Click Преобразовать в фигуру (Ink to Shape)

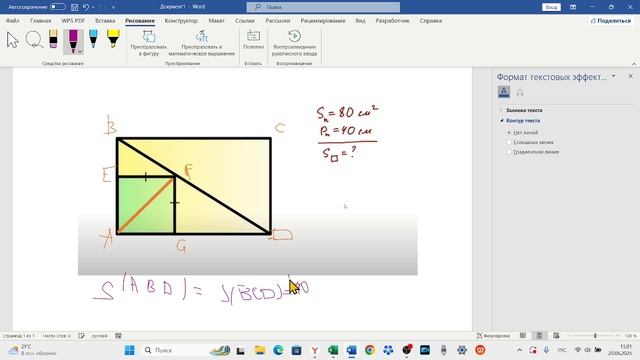tap(149, 43)
